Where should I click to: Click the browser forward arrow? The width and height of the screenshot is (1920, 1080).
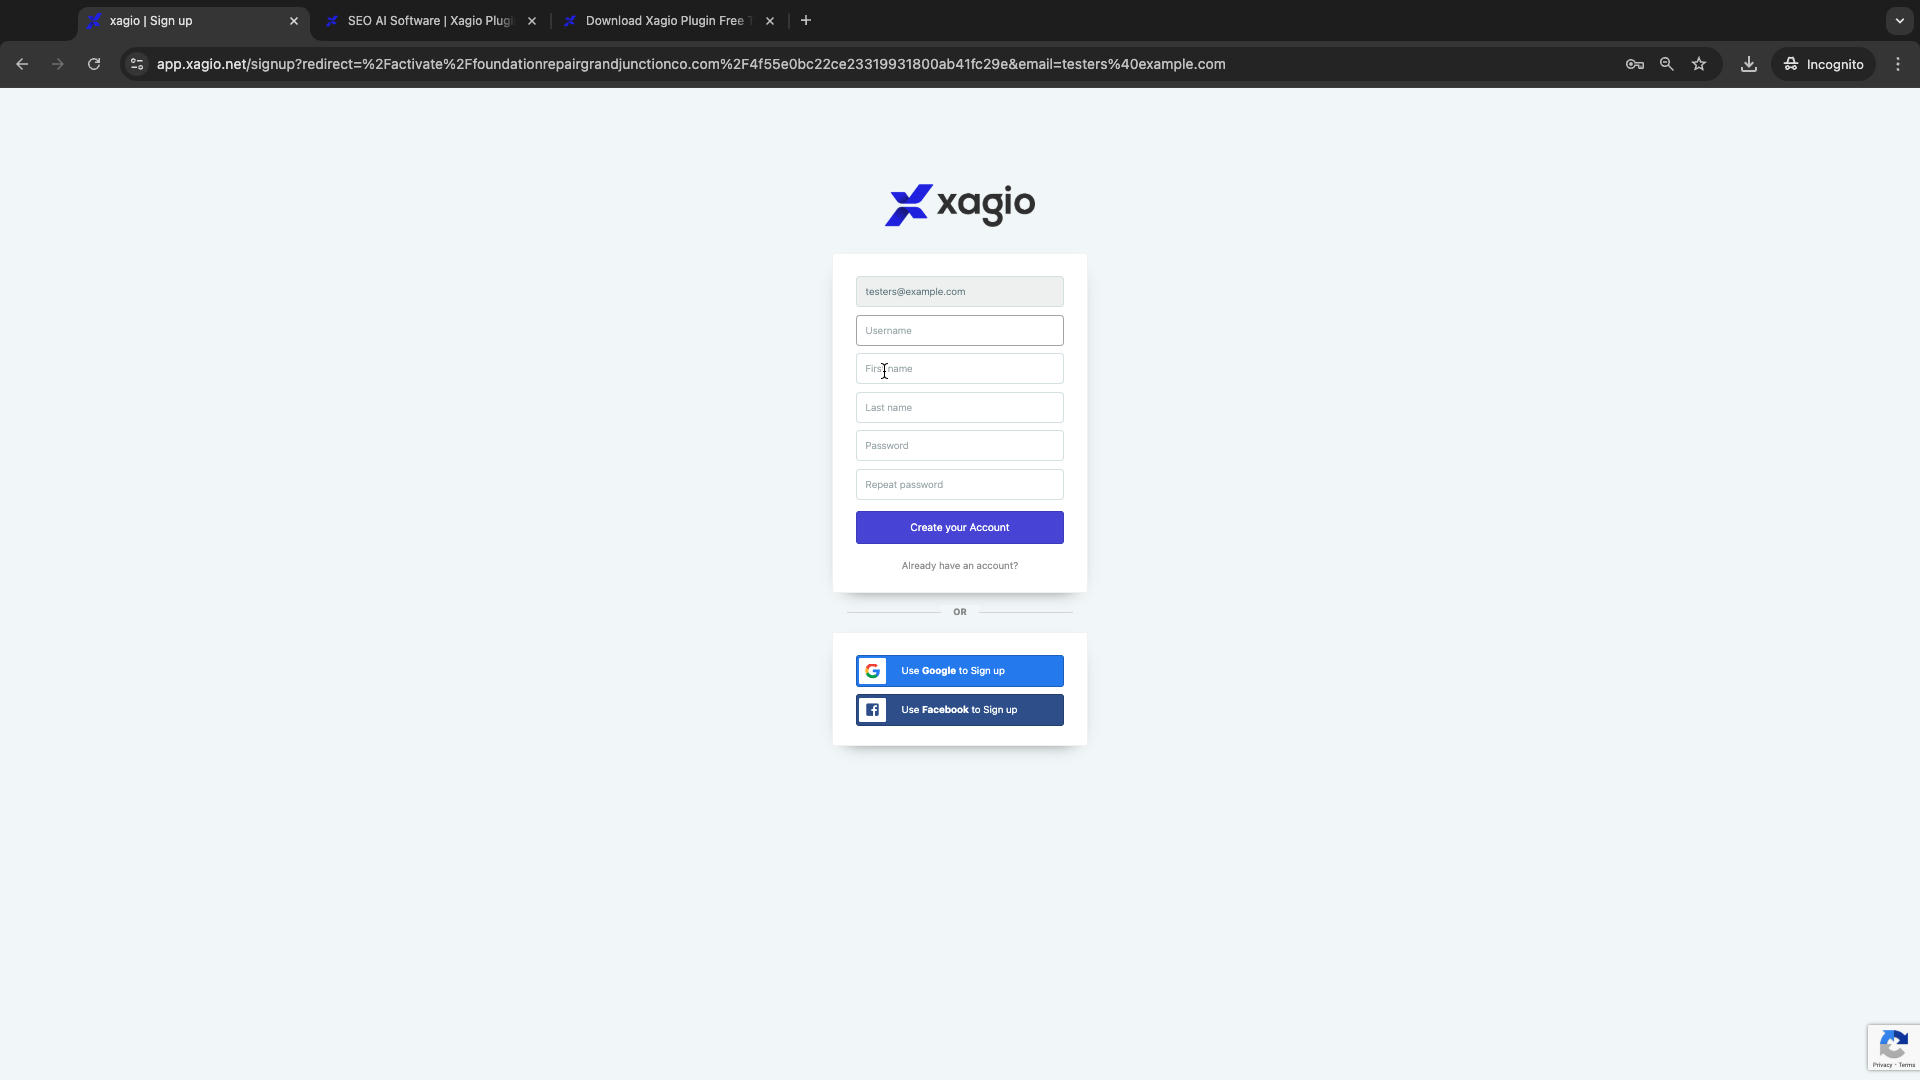pos(58,64)
